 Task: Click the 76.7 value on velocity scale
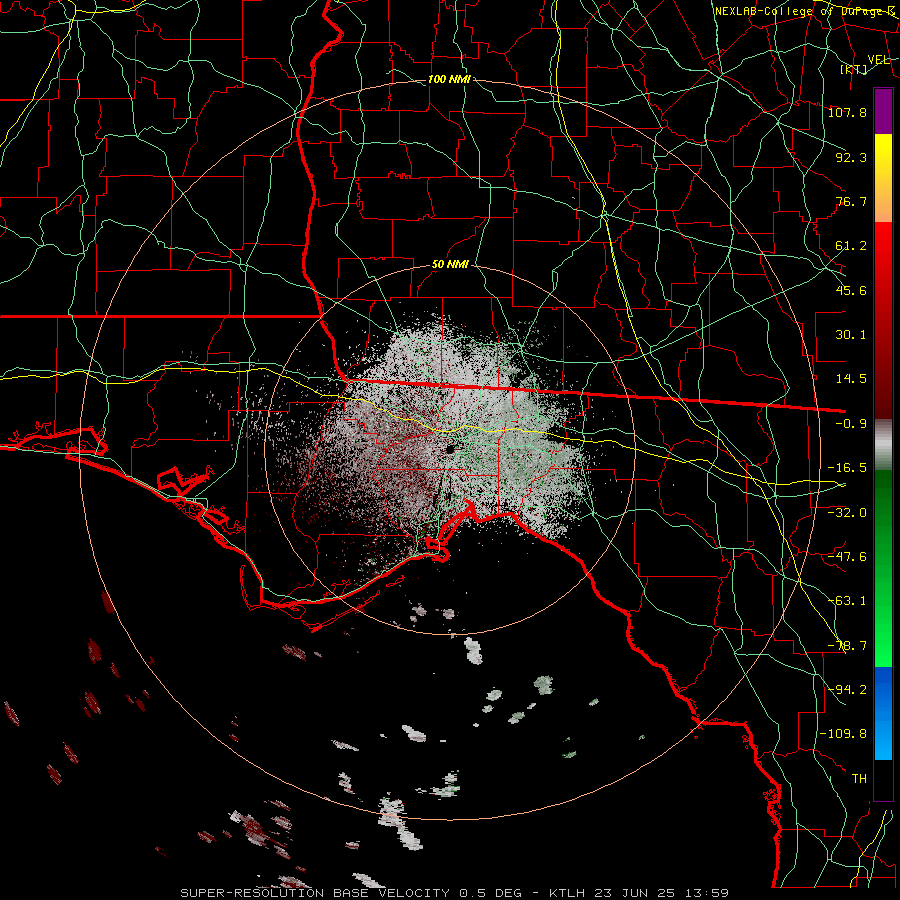(x=851, y=201)
